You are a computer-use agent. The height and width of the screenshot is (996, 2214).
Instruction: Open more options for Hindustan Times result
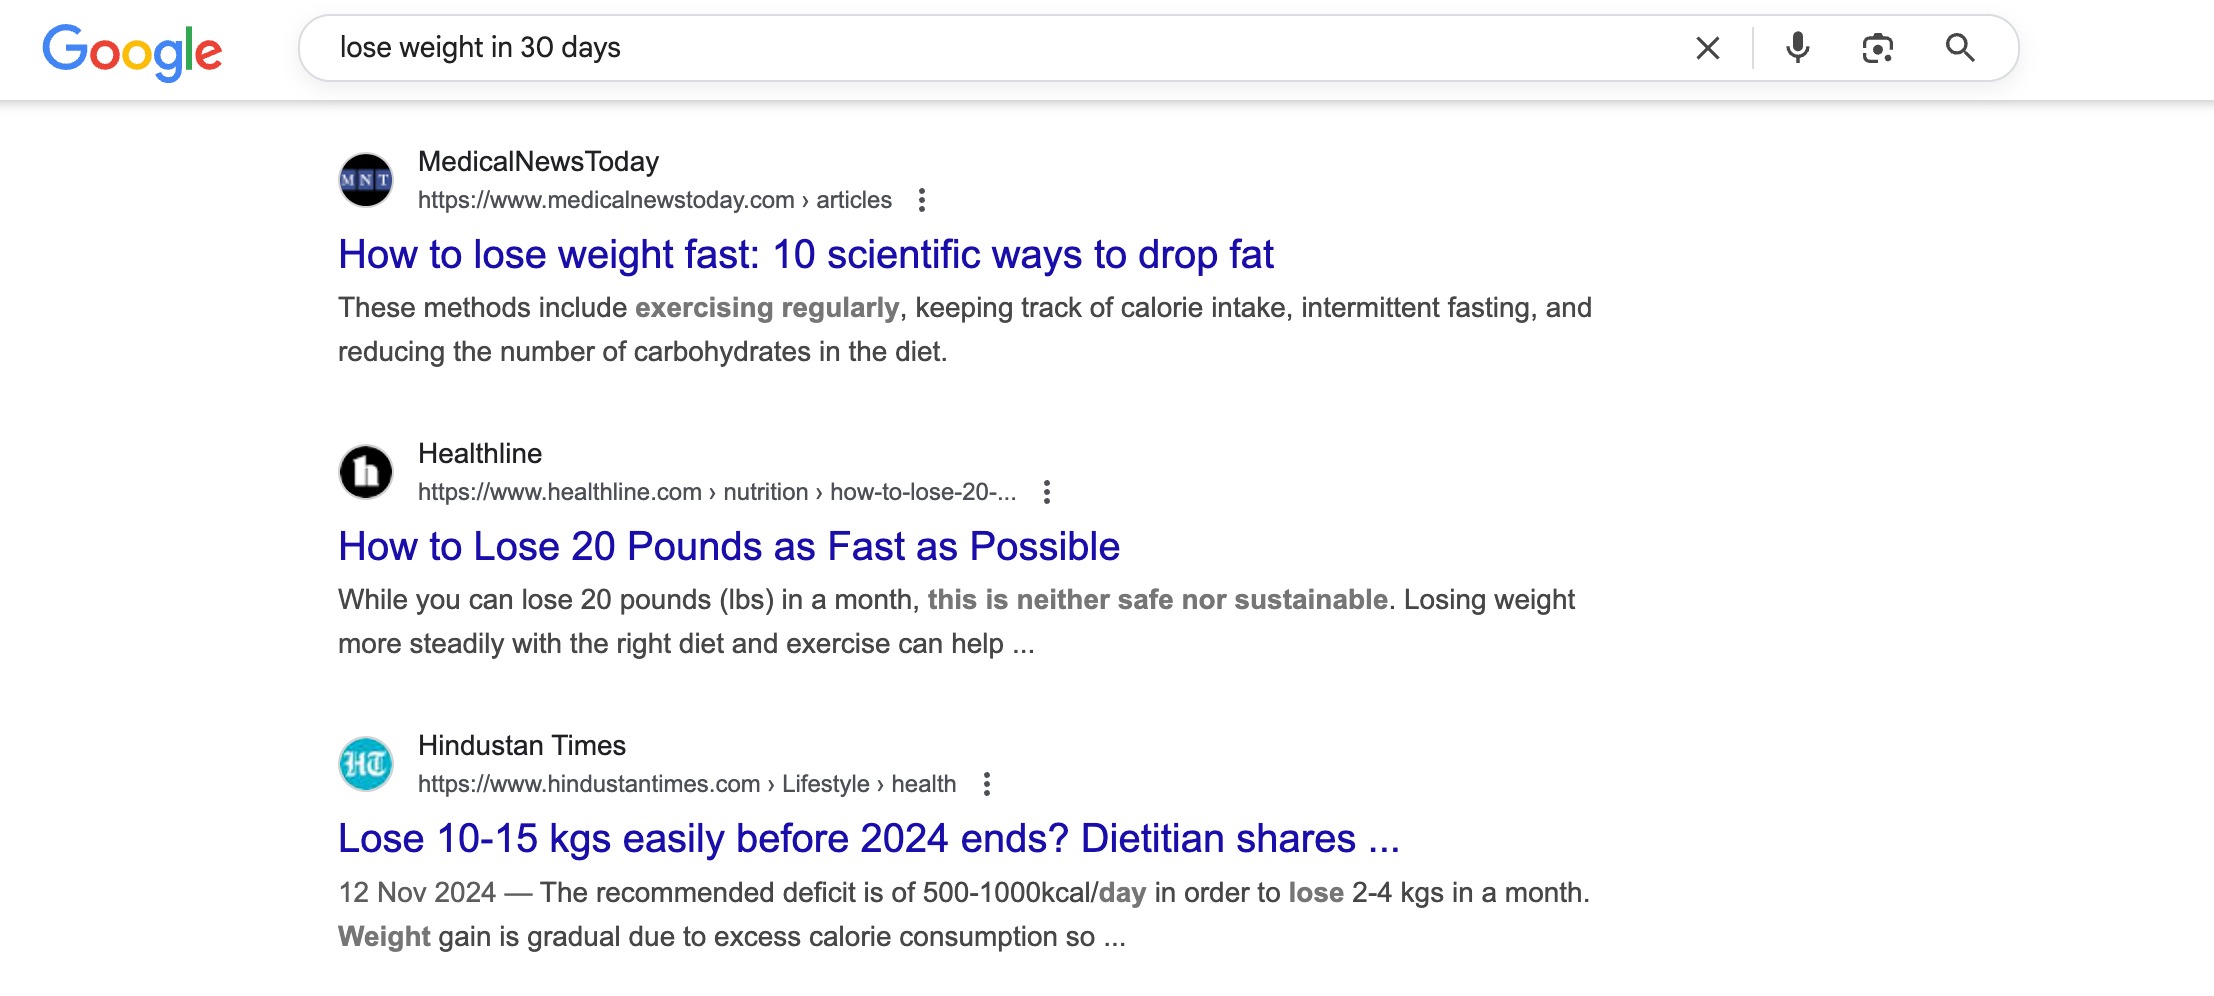(x=986, y=784)
